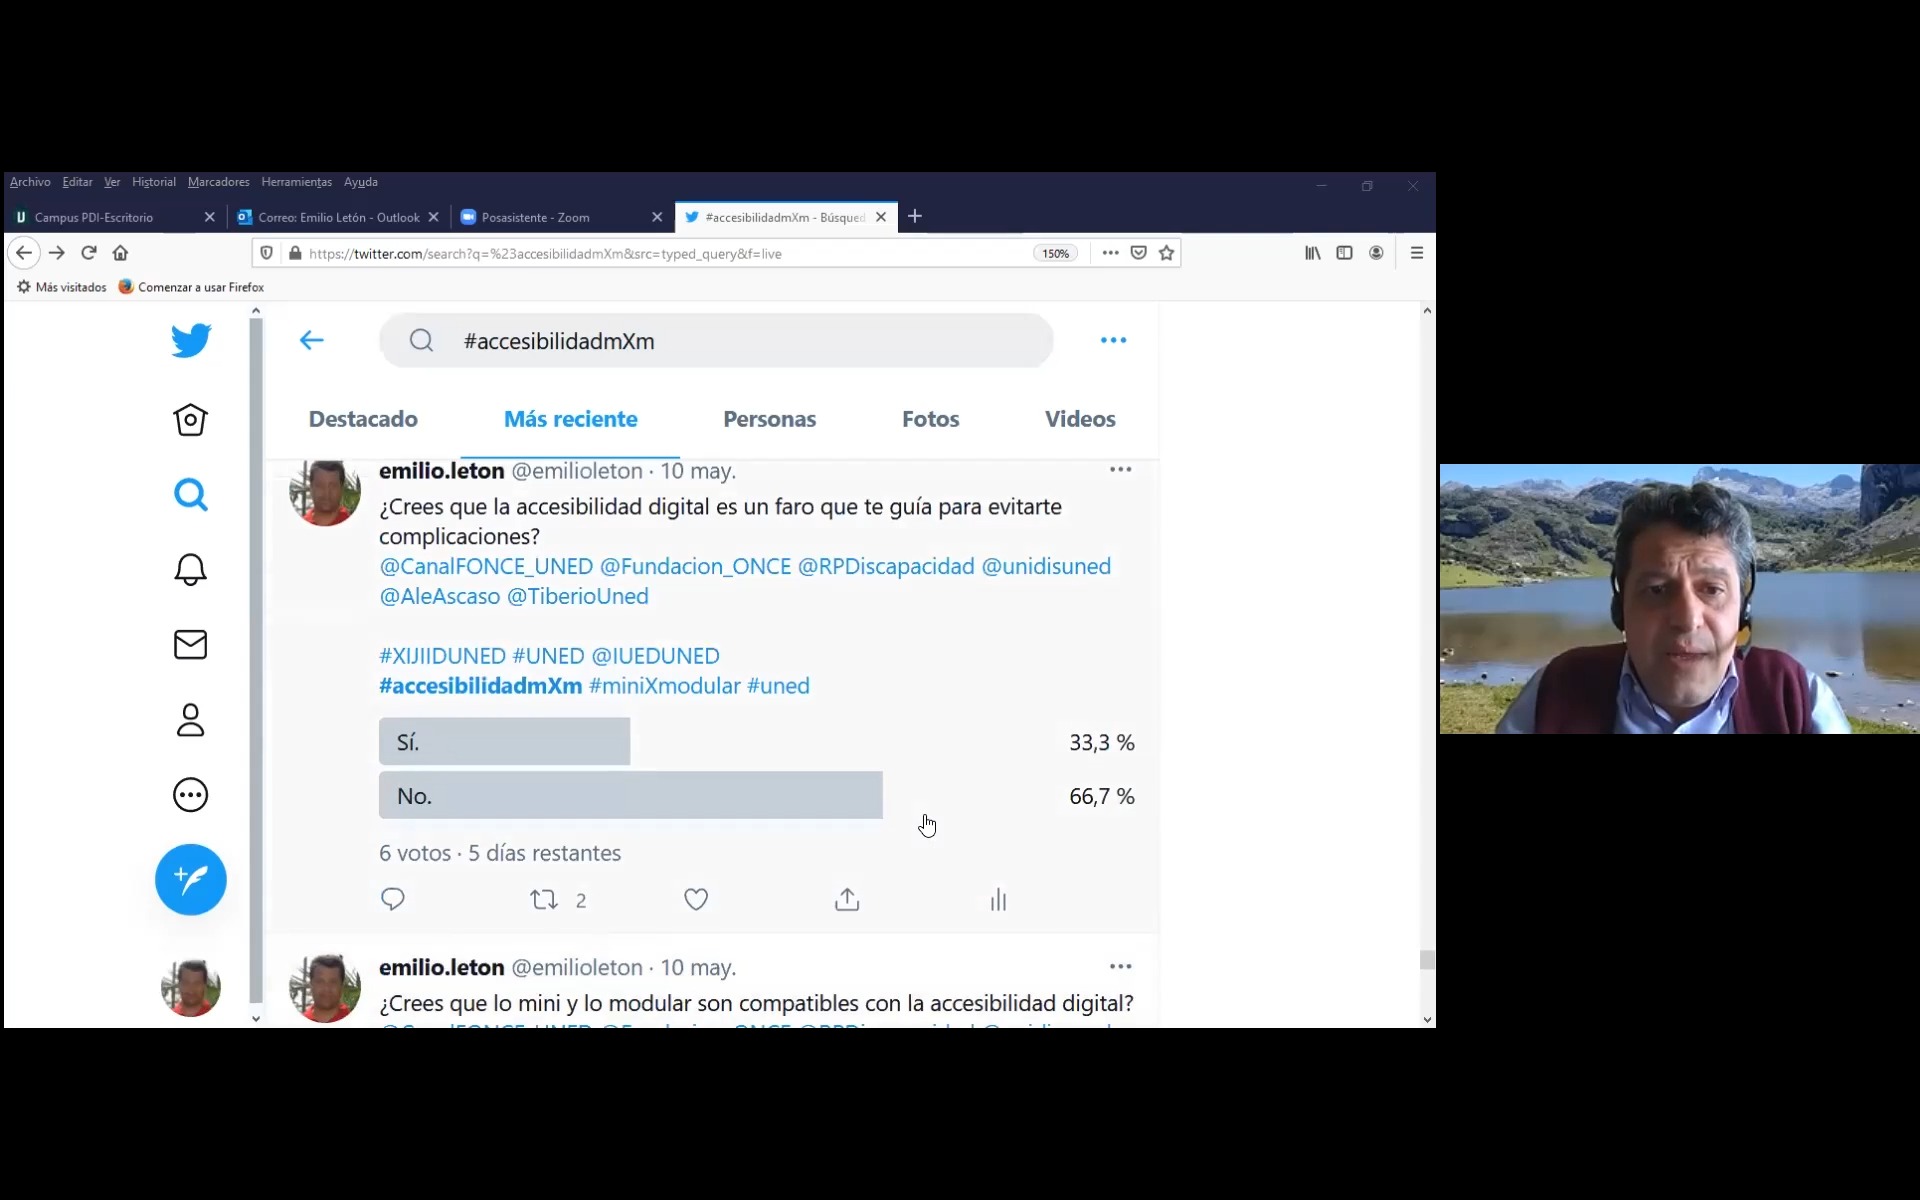1920x1200 pixels.
Task: Open Firefox hamburger menu
Action: [1417, 253]
